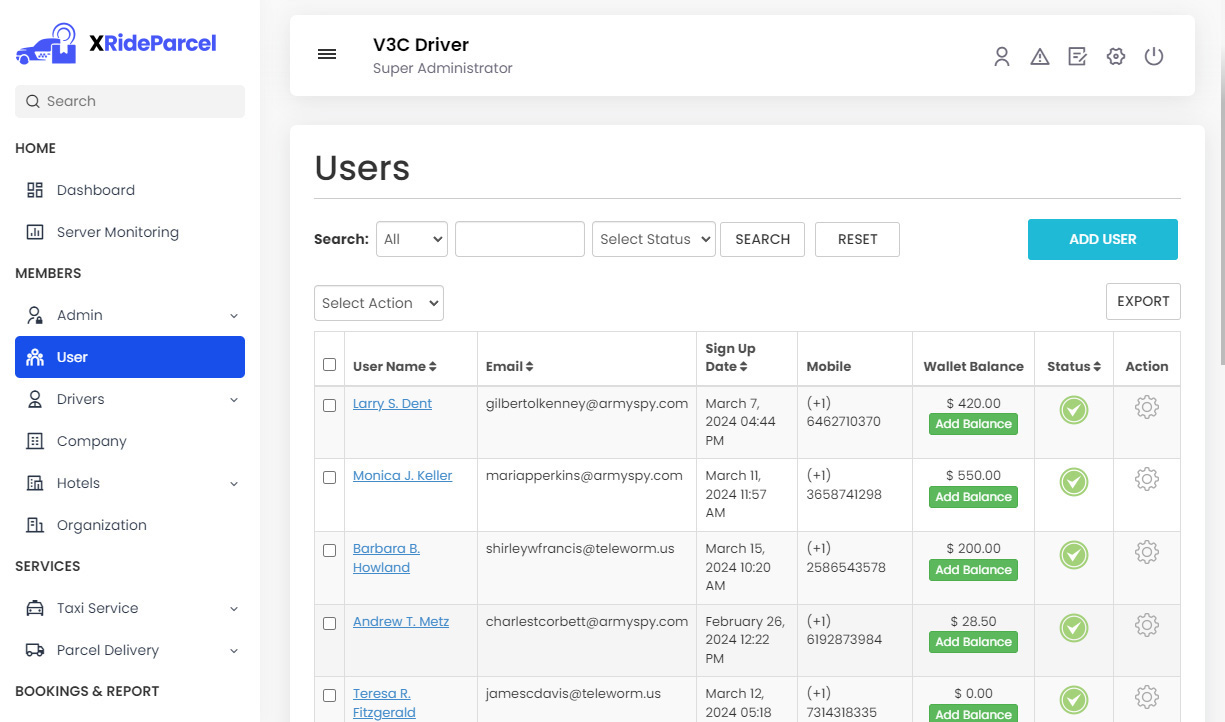Viewport: 1225px width, 722px height.
Task: Open the profile icon in top bar
Action: (x=1001, y=57)
